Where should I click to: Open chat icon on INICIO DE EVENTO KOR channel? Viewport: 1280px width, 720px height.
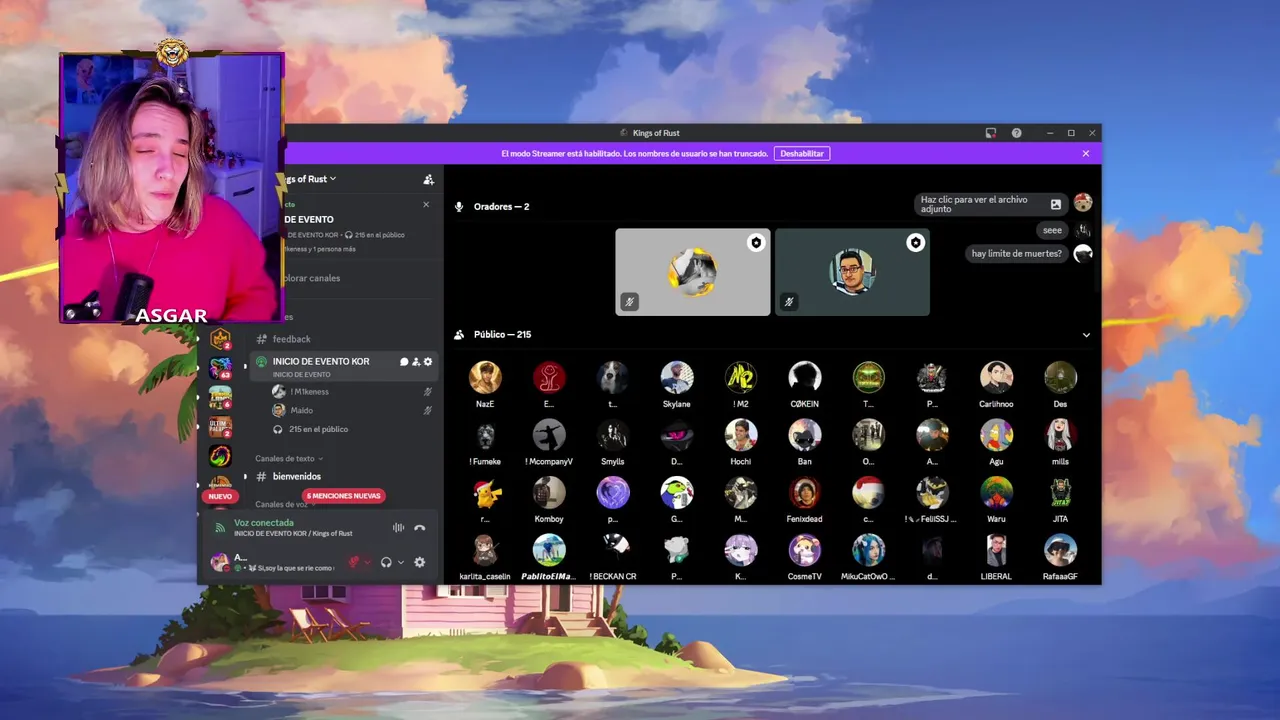[404, 362]
